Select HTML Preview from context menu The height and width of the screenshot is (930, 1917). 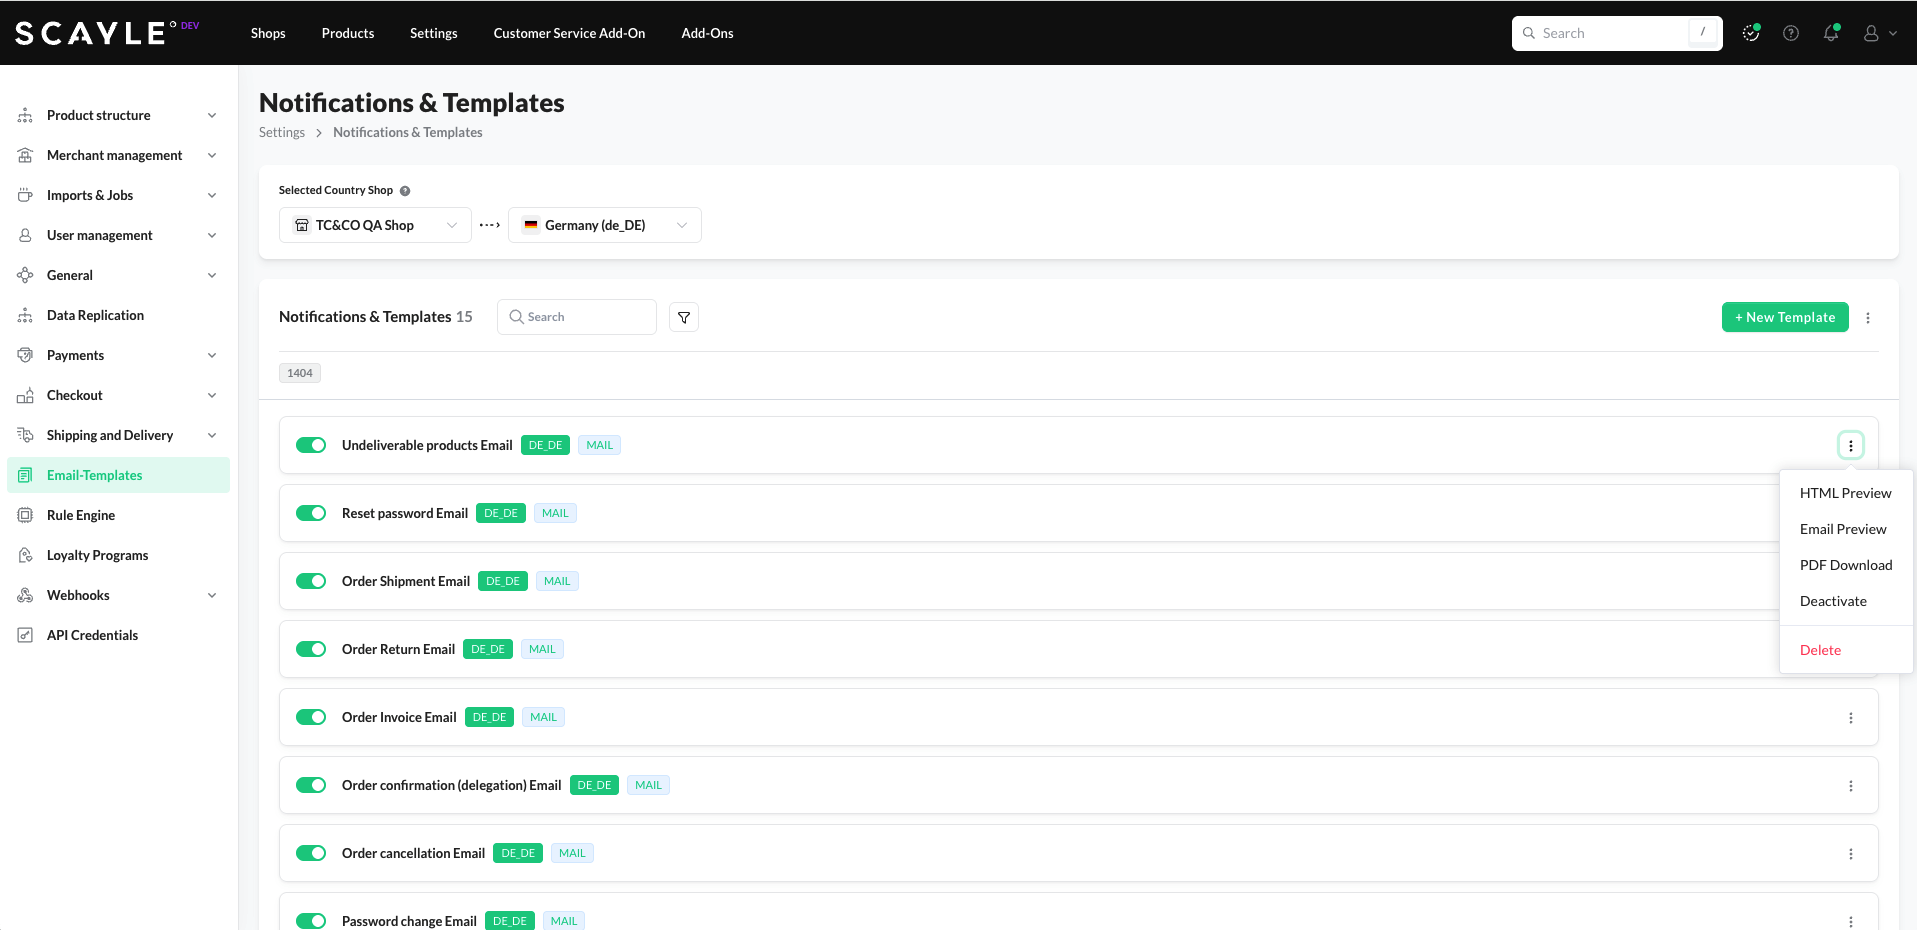1845,493
